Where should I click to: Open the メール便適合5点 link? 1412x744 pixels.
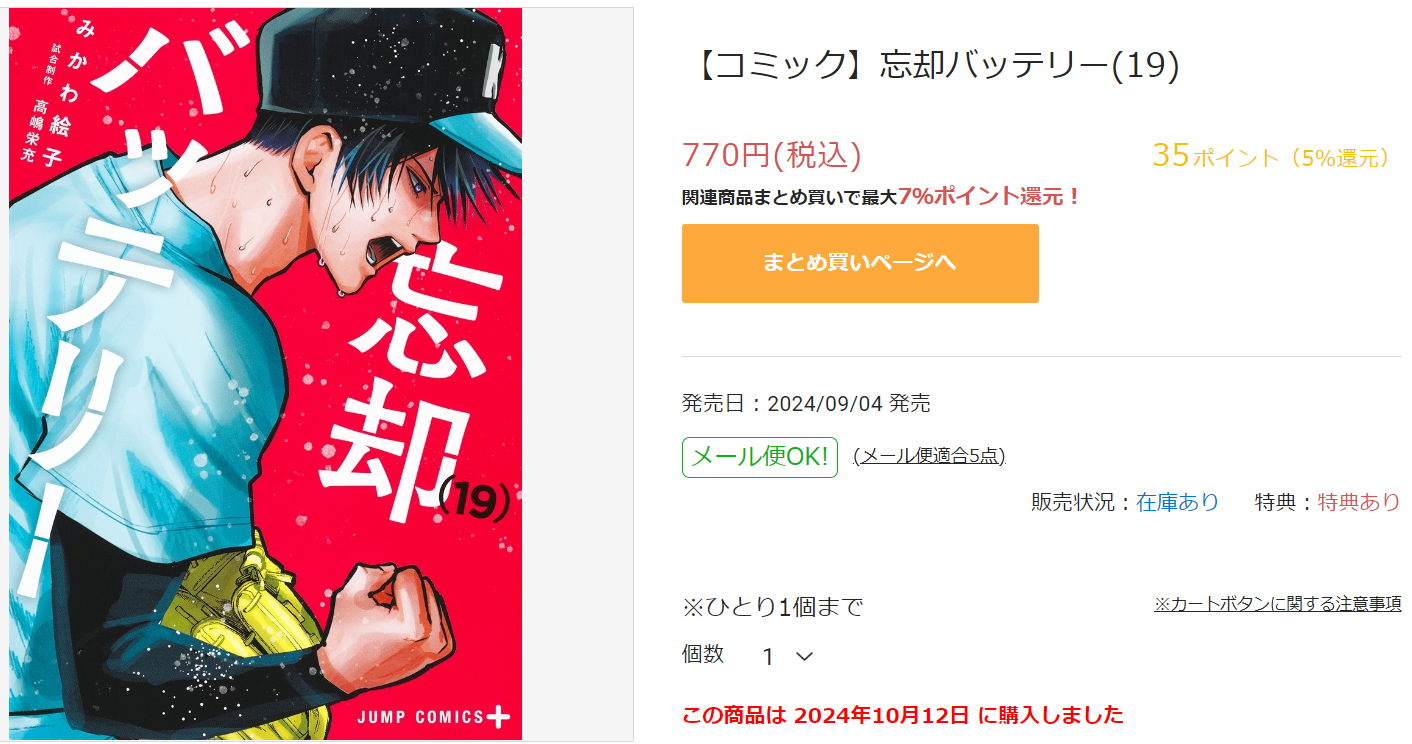(x=929, y=456)
